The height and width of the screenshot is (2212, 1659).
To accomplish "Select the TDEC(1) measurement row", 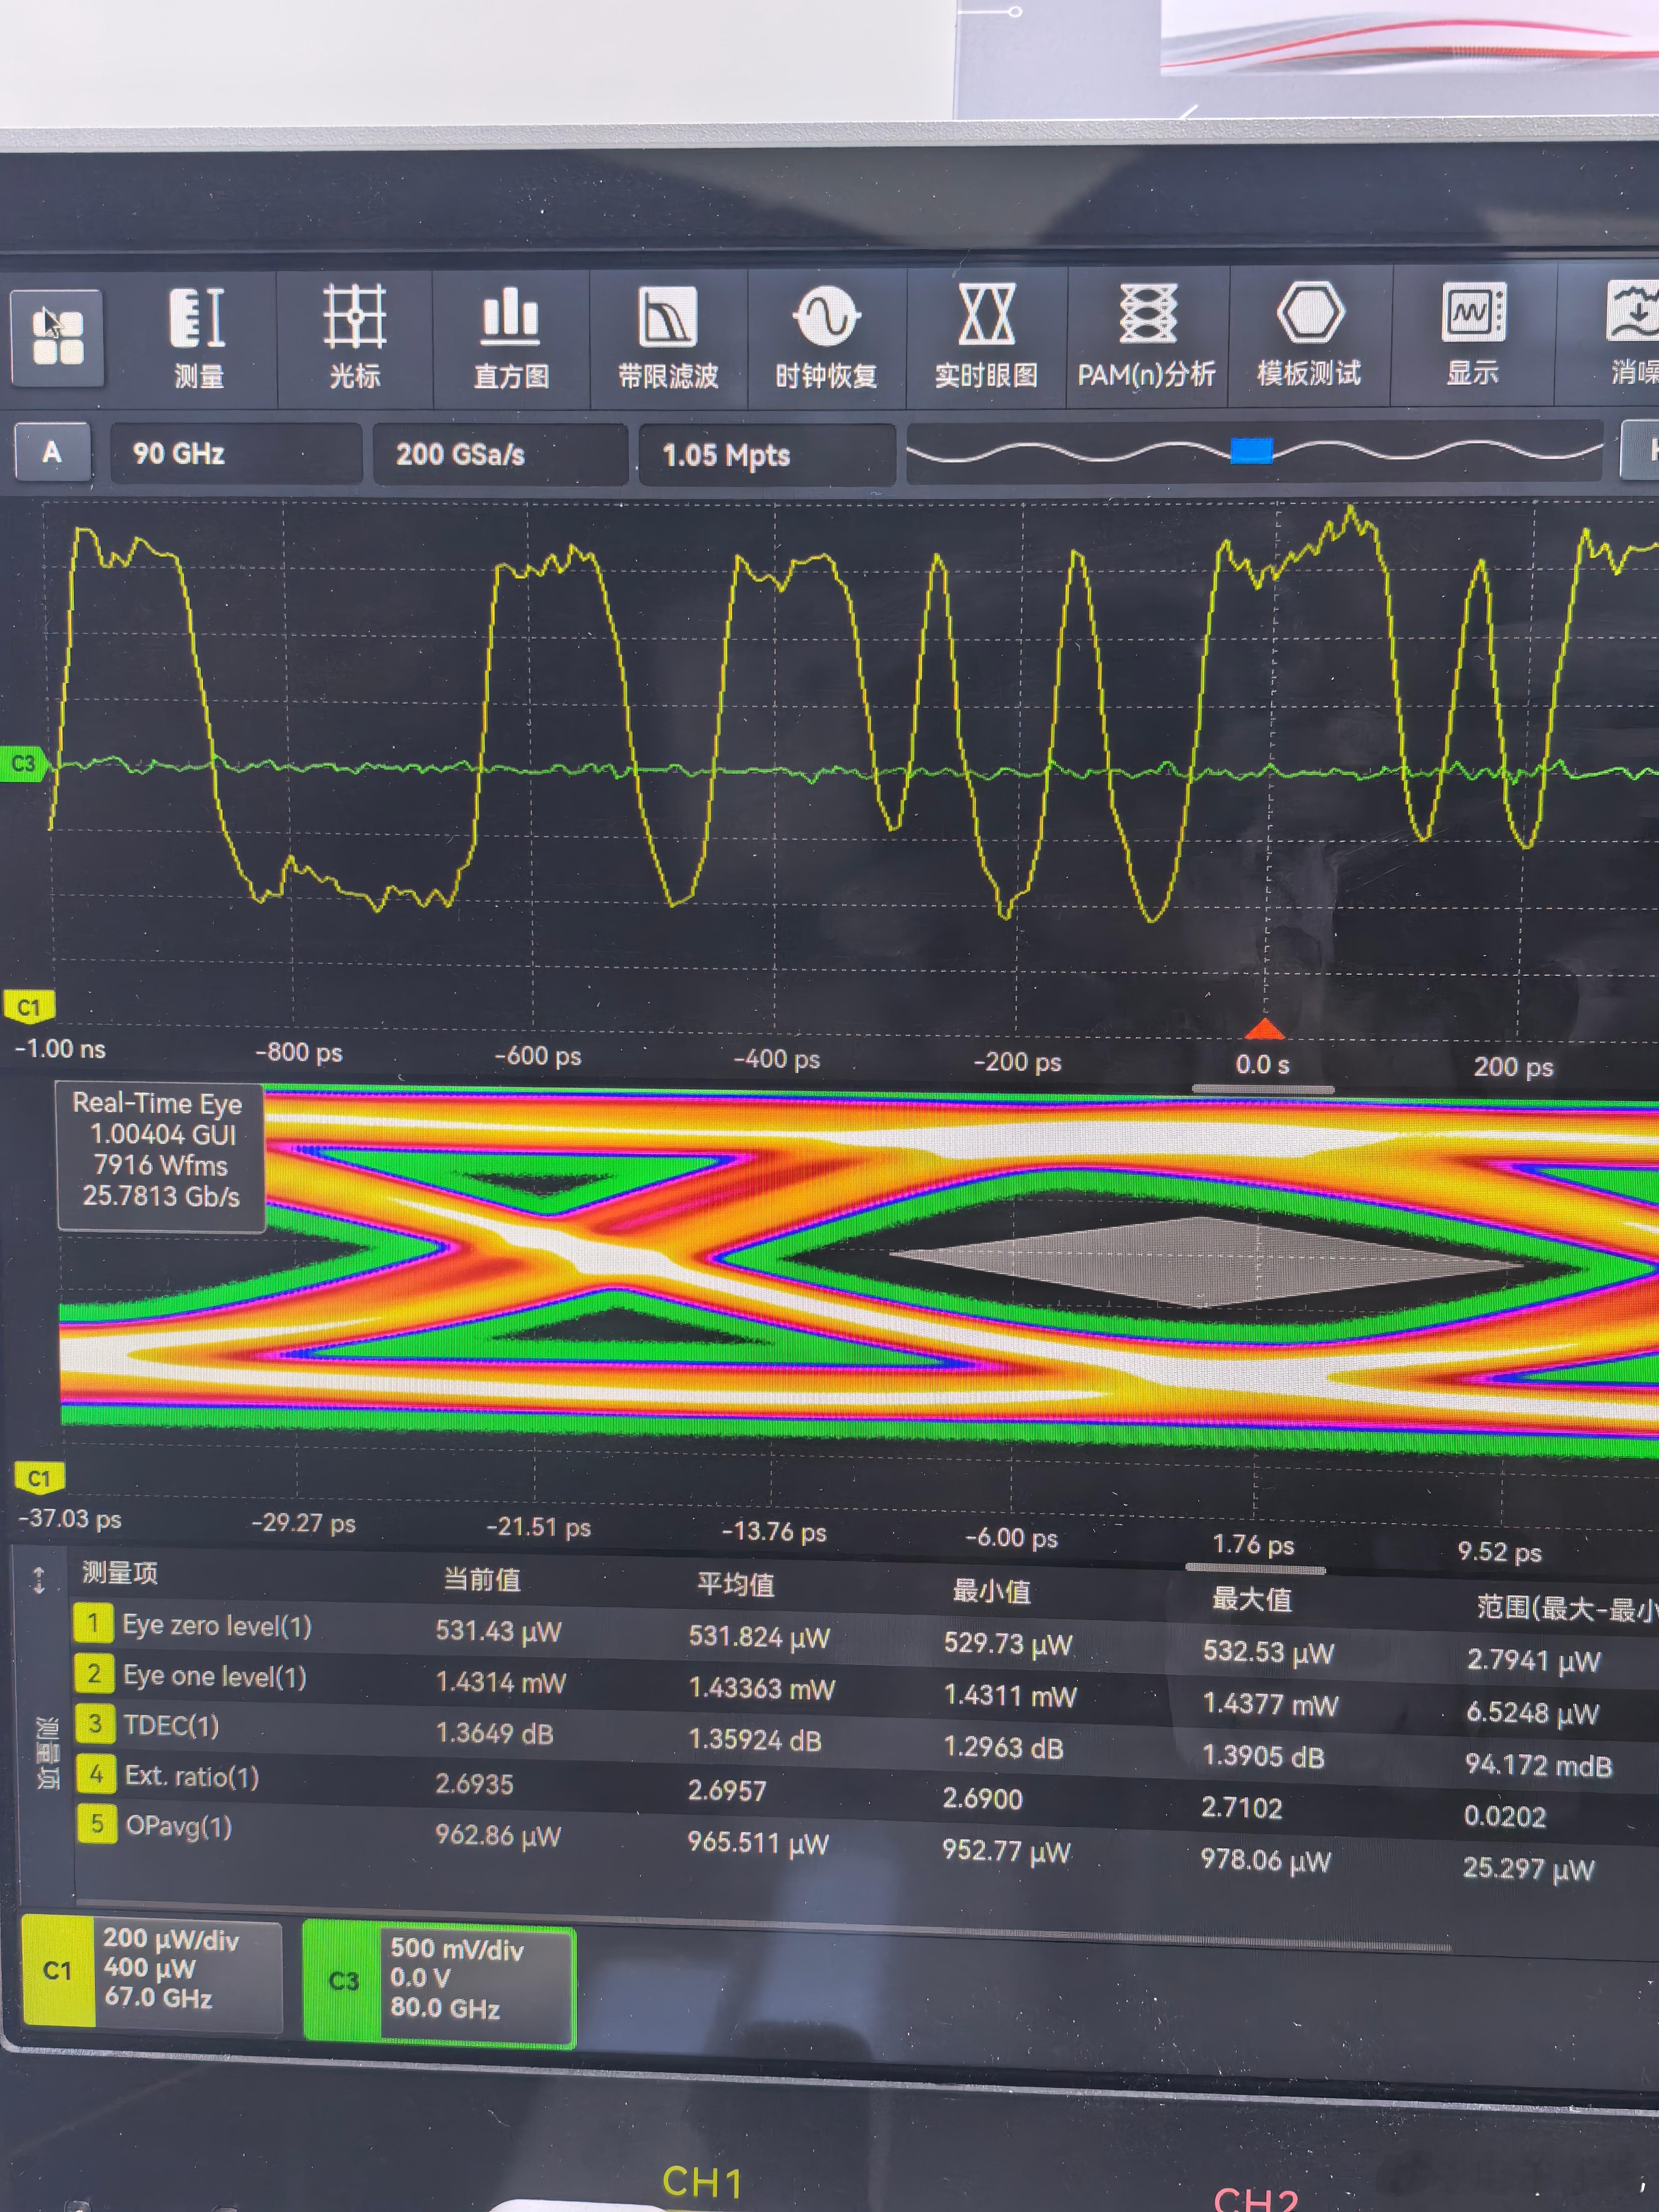I will pyautogui.click(x=170, y=1725).
